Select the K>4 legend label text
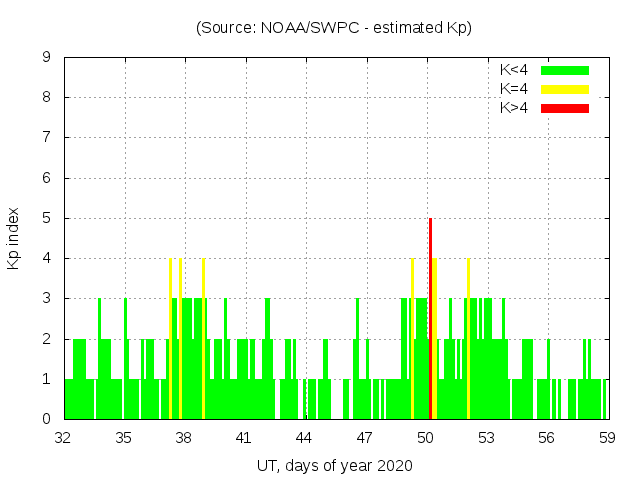The image size is (640, 480). point(513,107)
